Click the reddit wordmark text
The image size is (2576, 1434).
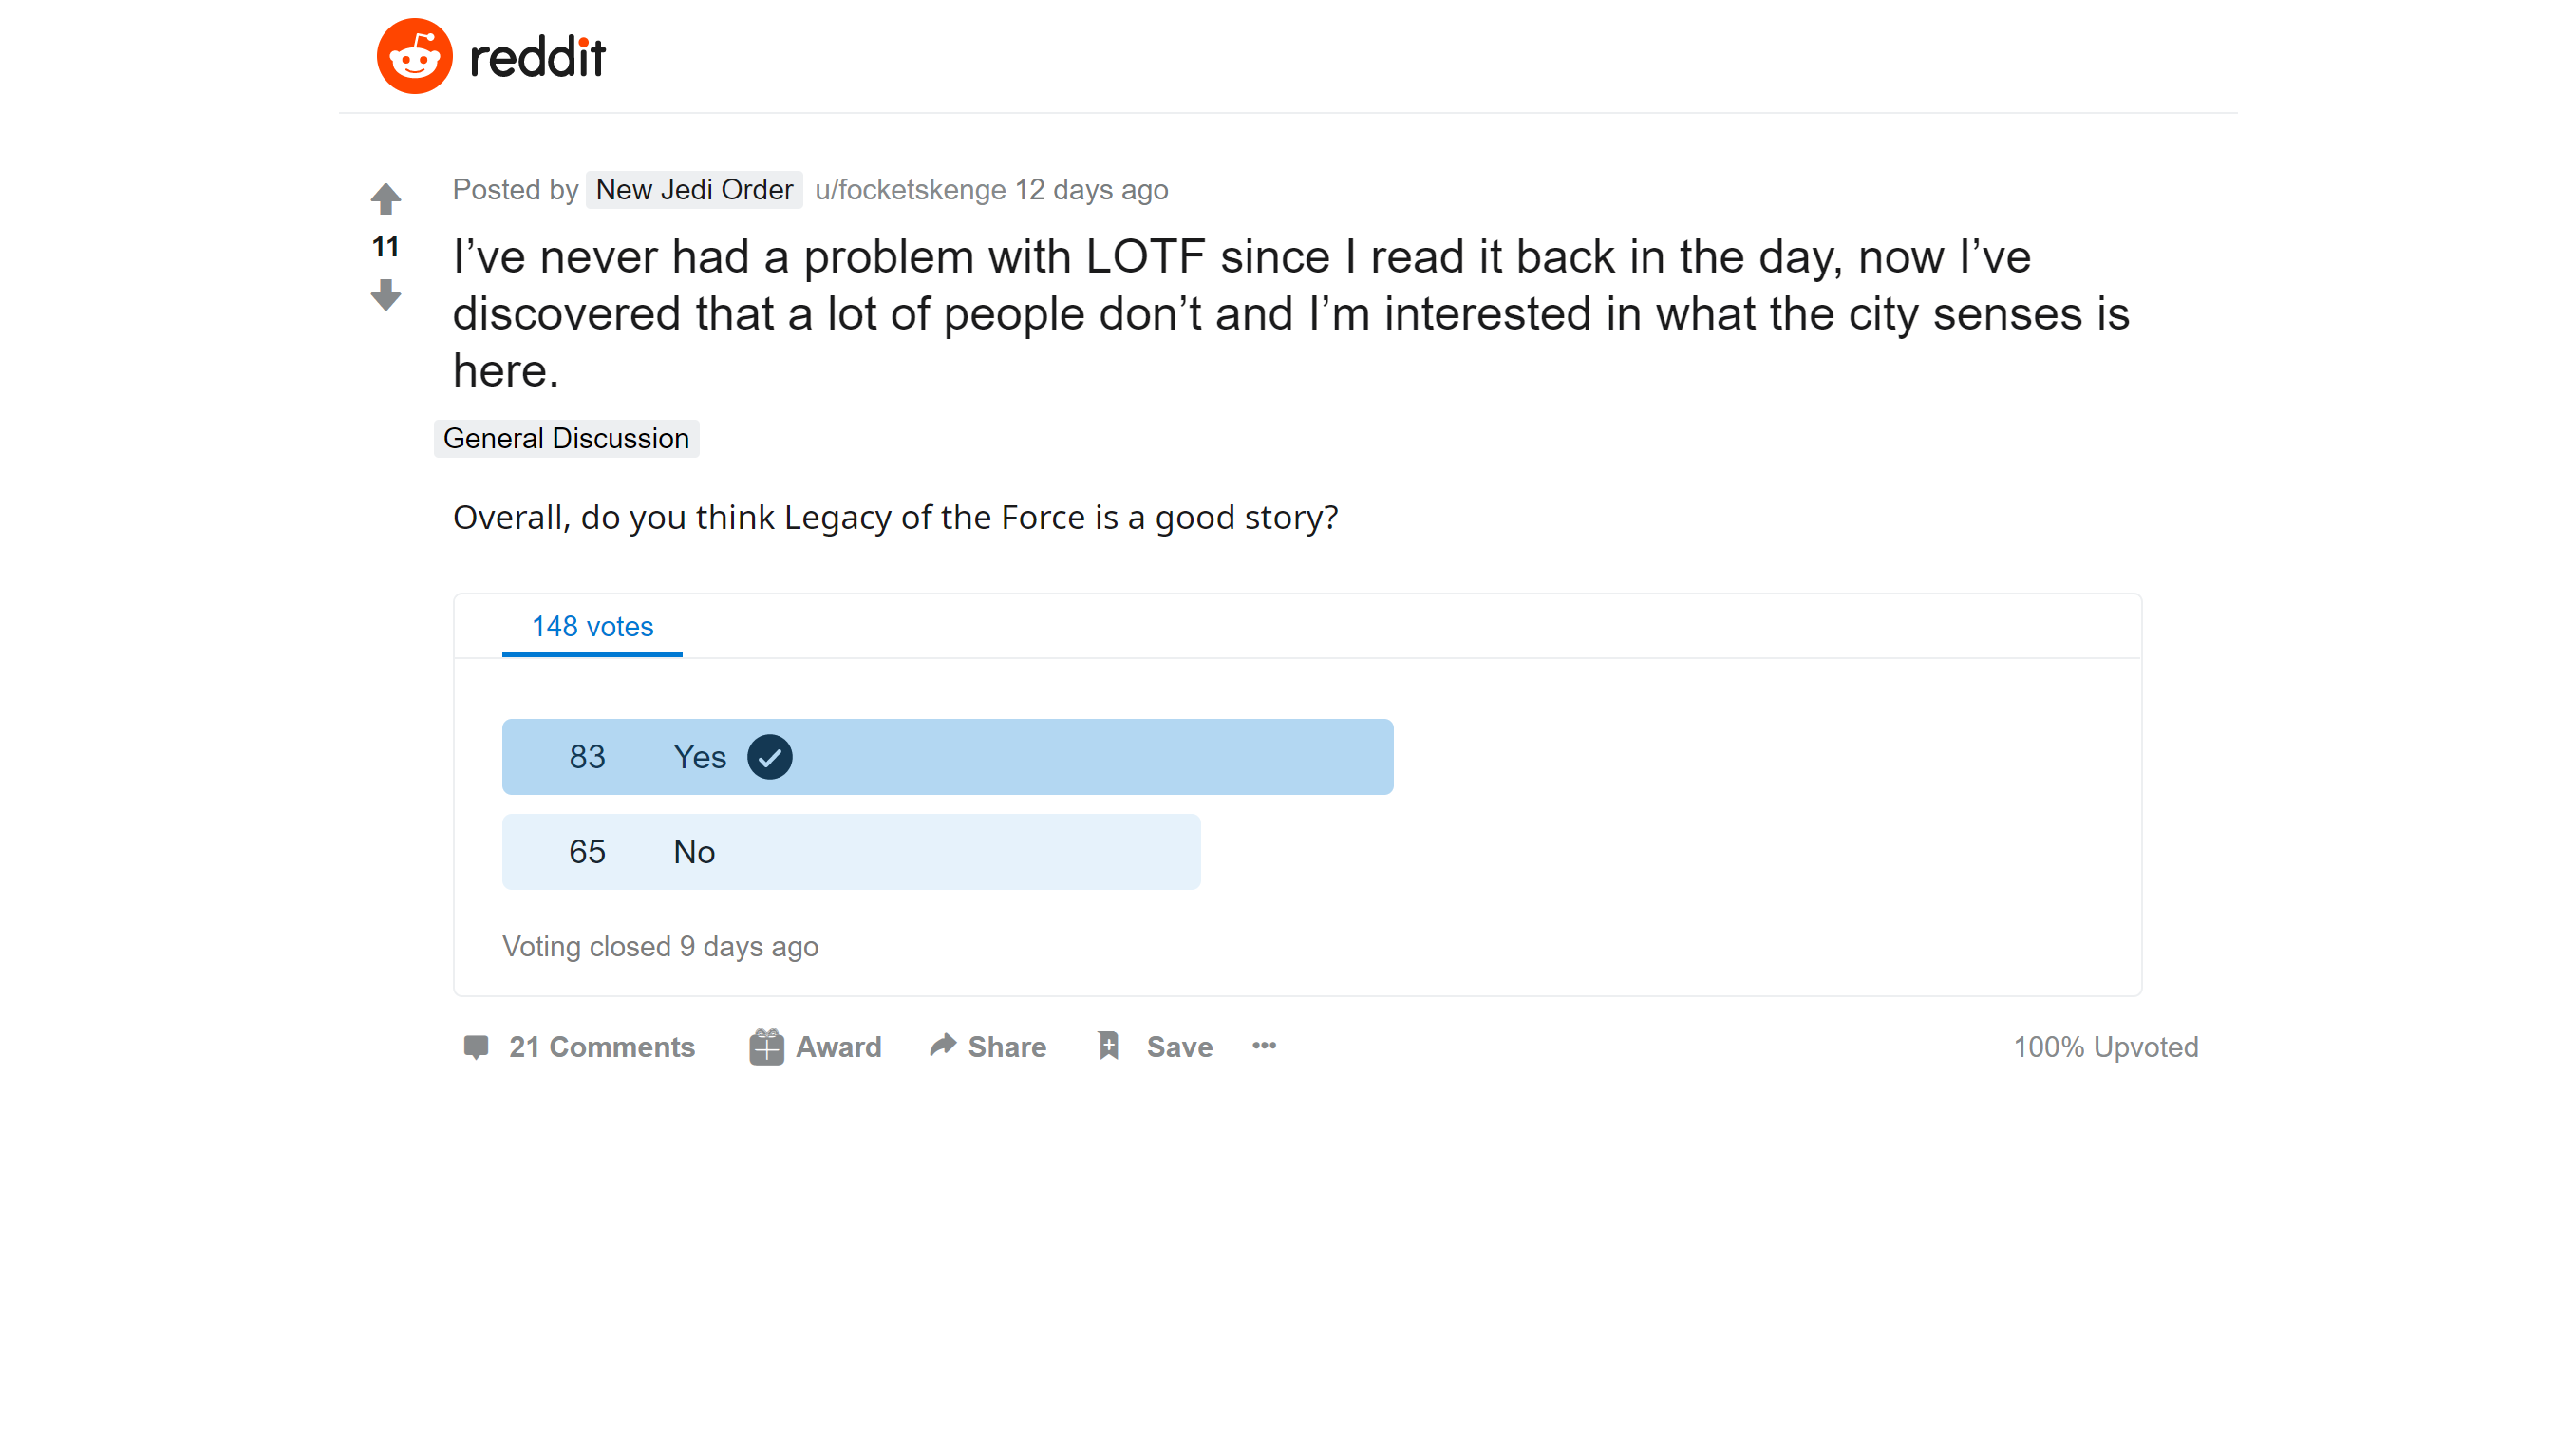[x=537, y=57]
